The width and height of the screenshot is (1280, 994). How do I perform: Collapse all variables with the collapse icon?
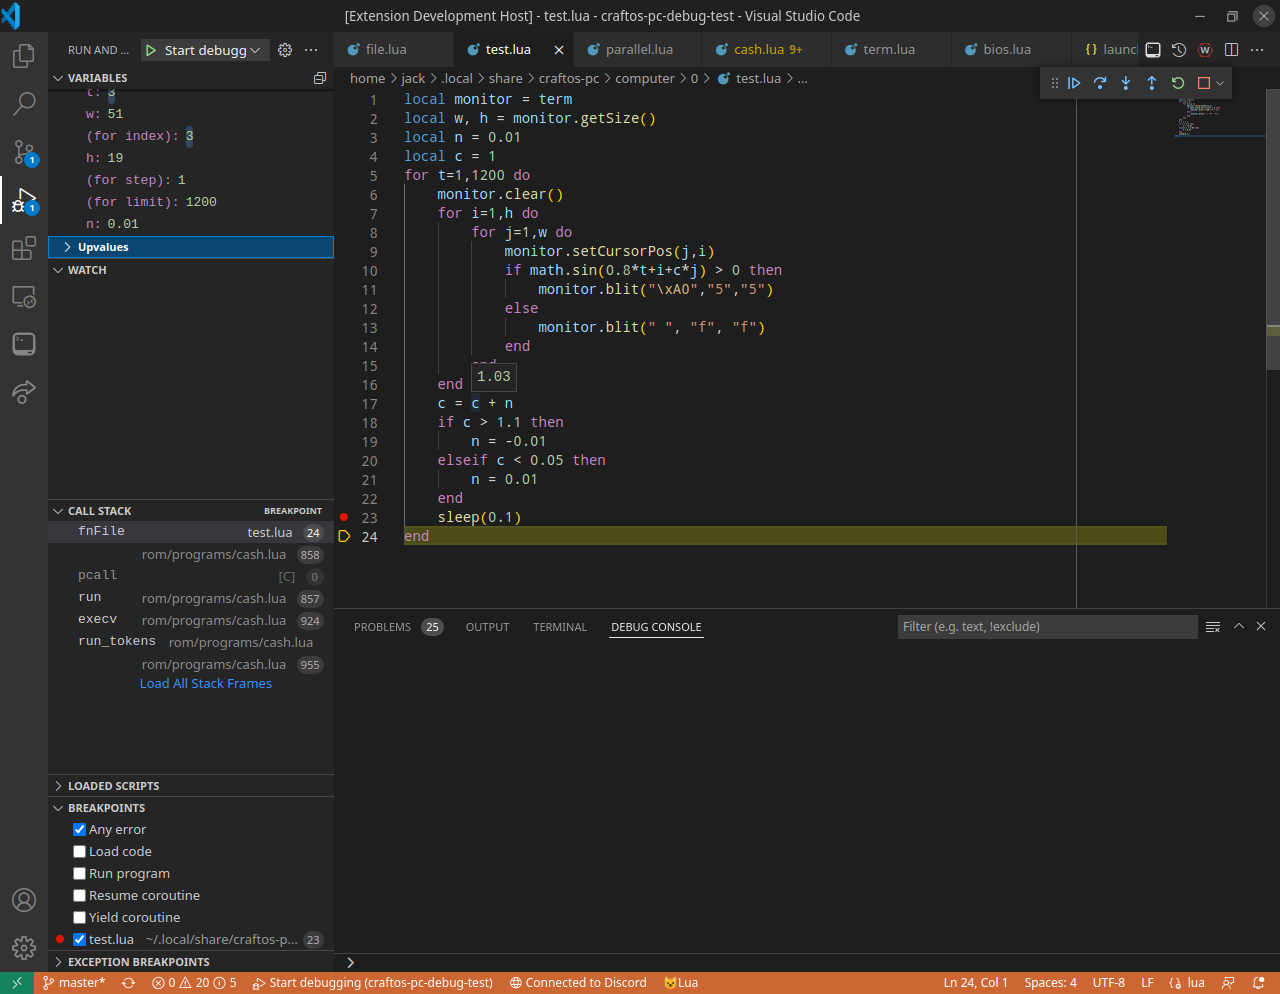coord(320,78)
